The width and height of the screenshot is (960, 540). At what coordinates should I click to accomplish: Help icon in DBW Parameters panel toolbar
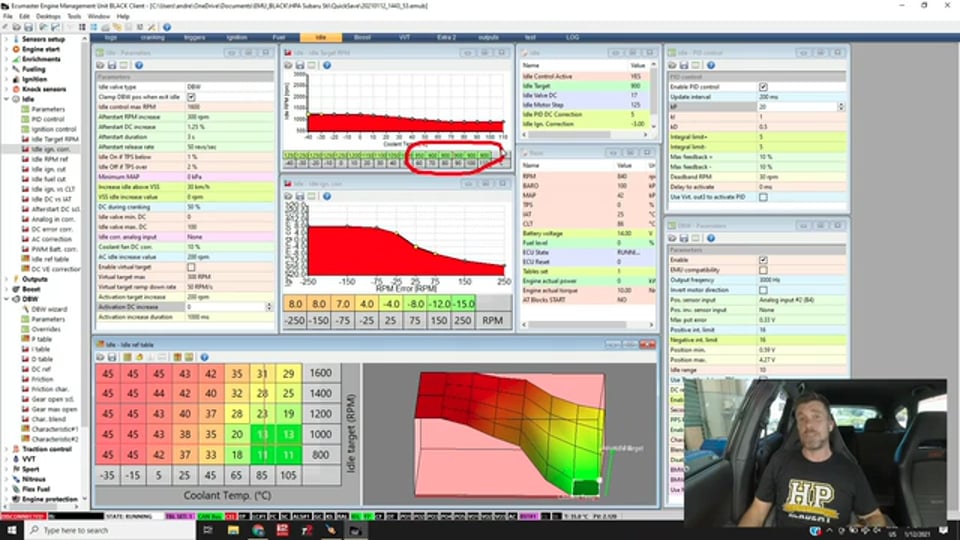(x=711, y=238)
